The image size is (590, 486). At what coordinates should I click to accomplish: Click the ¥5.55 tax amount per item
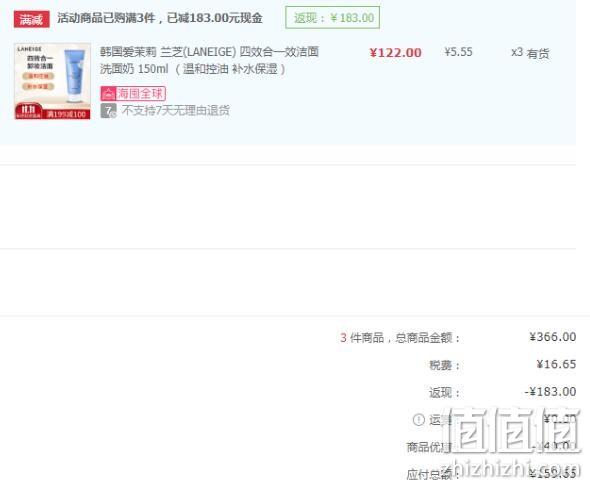click(458, 52)
